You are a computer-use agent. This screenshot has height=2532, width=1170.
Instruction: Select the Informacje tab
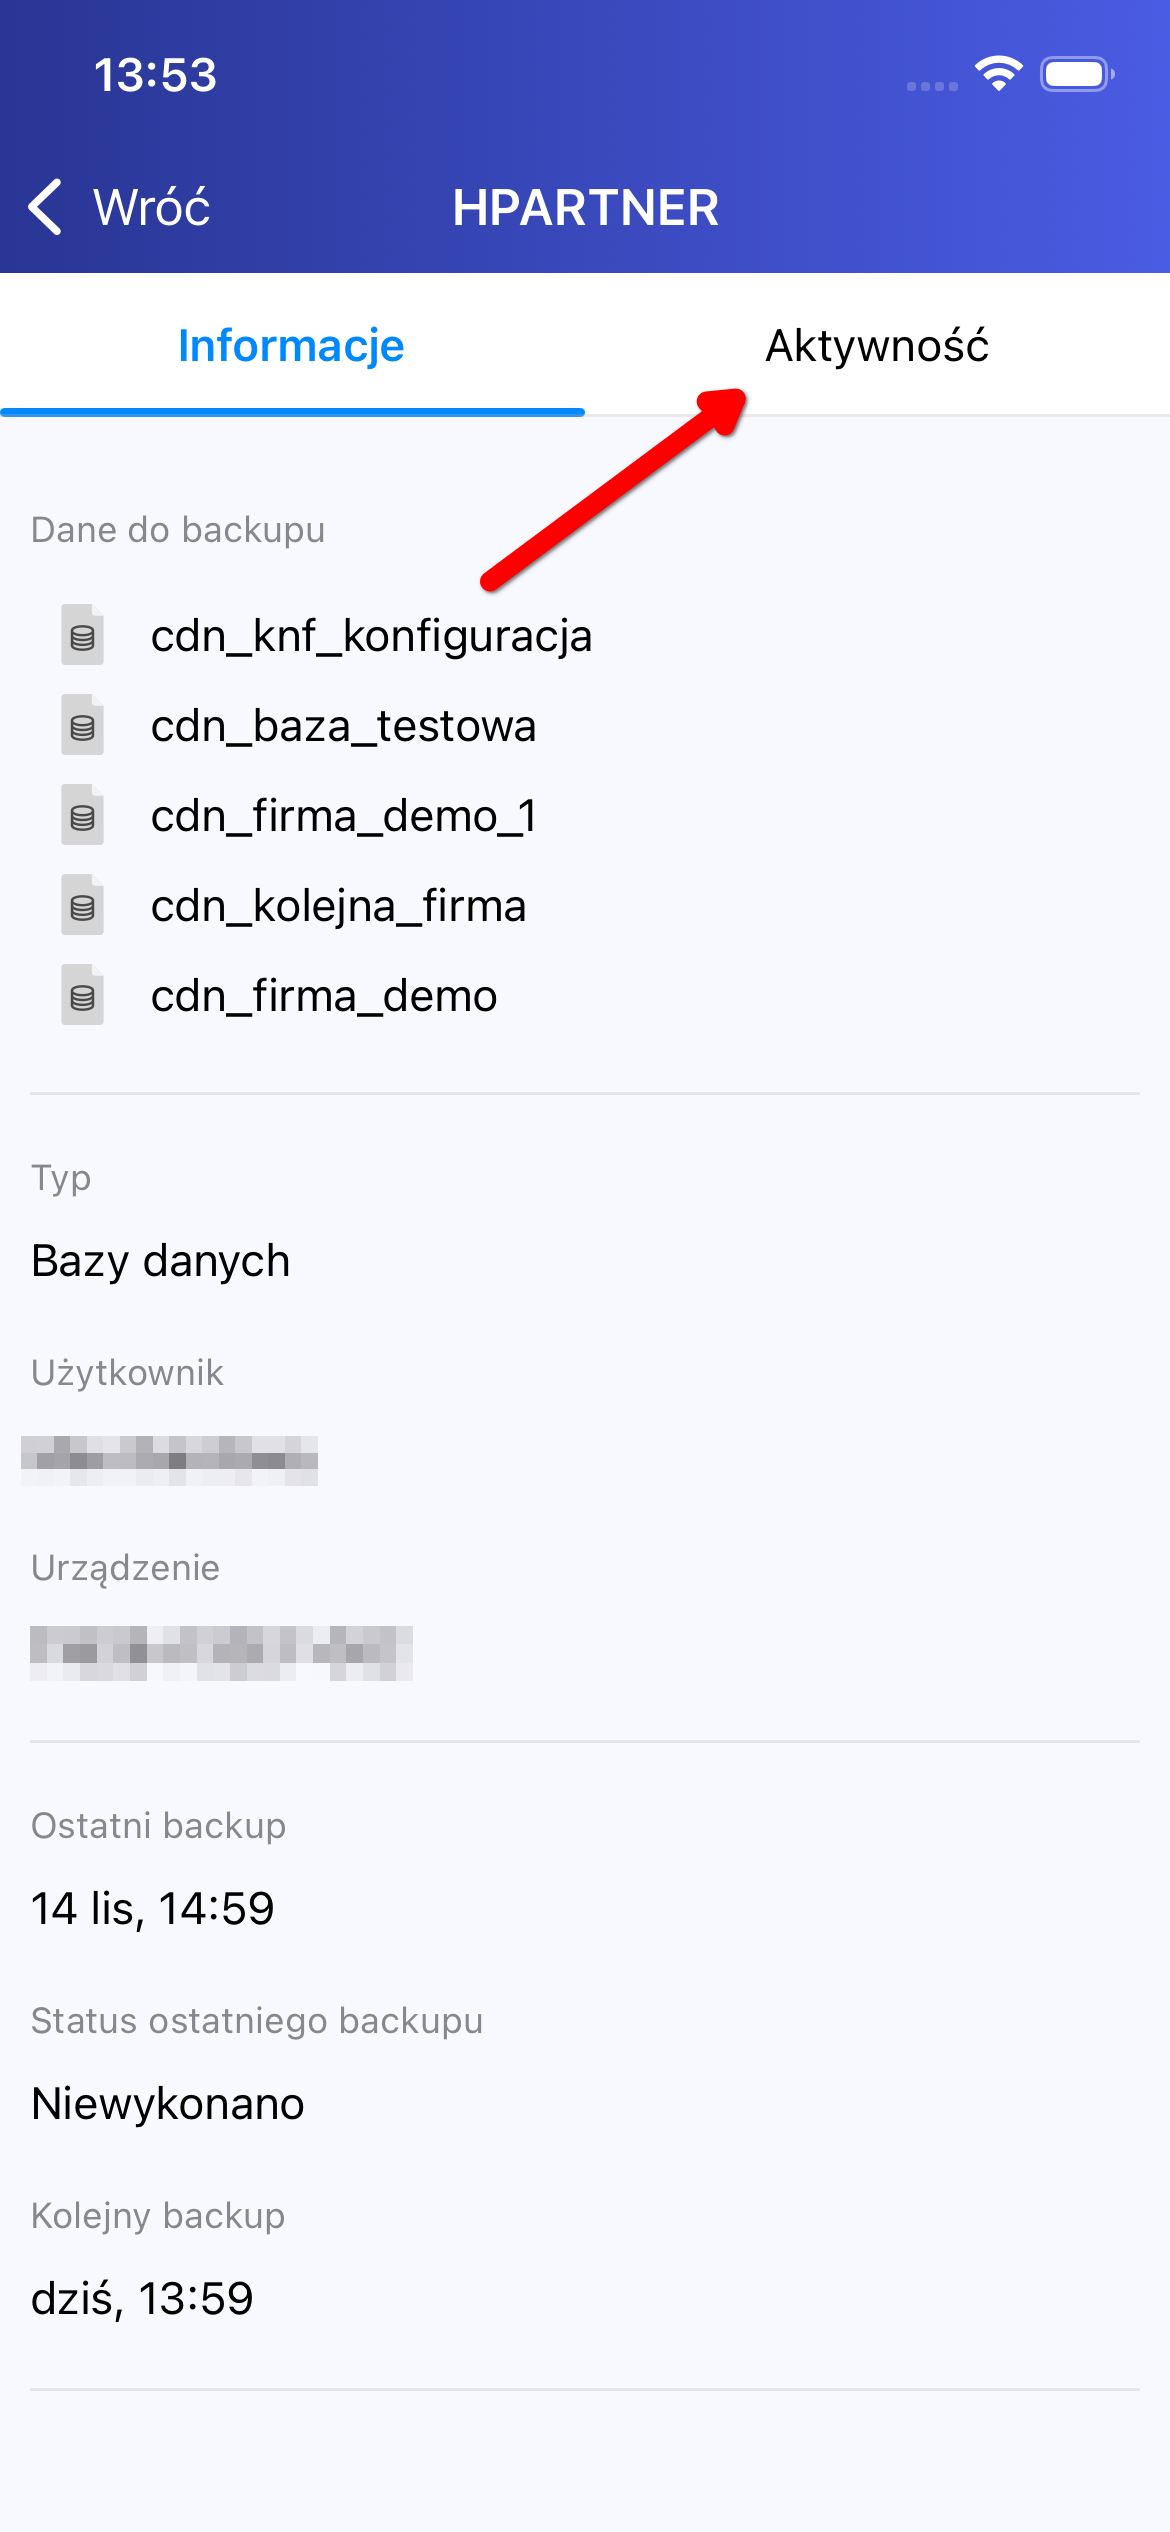pos(291,346)
